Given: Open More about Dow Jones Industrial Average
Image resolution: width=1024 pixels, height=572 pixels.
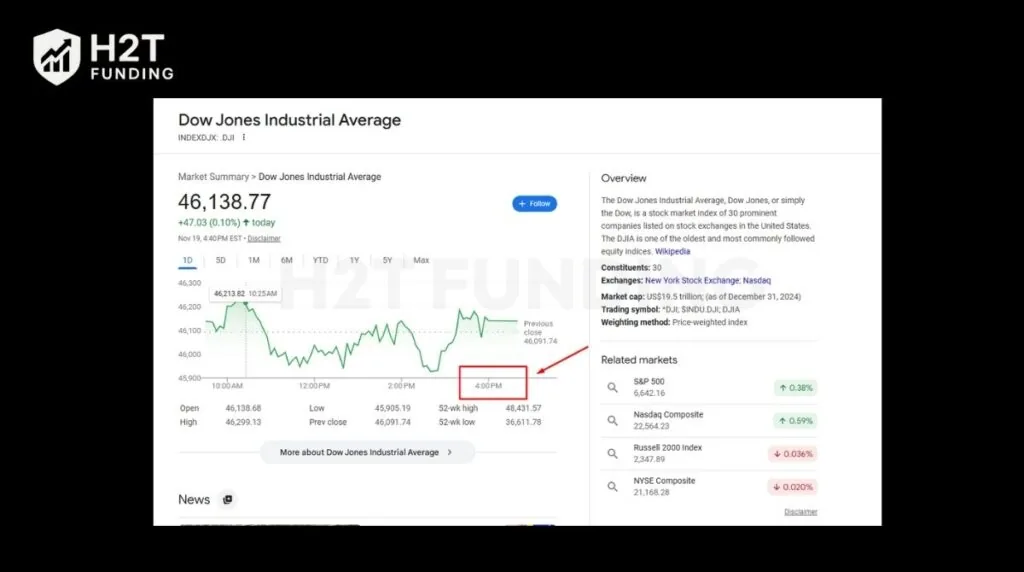Looking at the screenshot, I should point(367,452).
